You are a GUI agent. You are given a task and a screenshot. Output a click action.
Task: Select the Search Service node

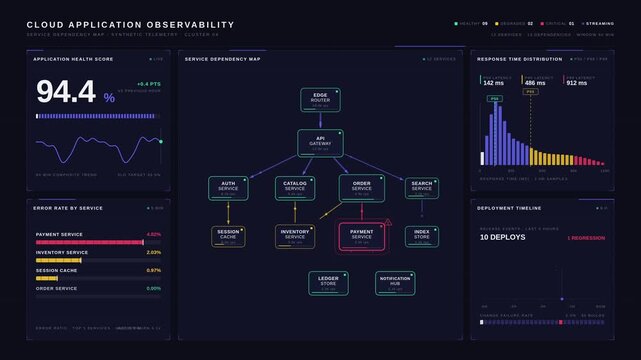422,188
